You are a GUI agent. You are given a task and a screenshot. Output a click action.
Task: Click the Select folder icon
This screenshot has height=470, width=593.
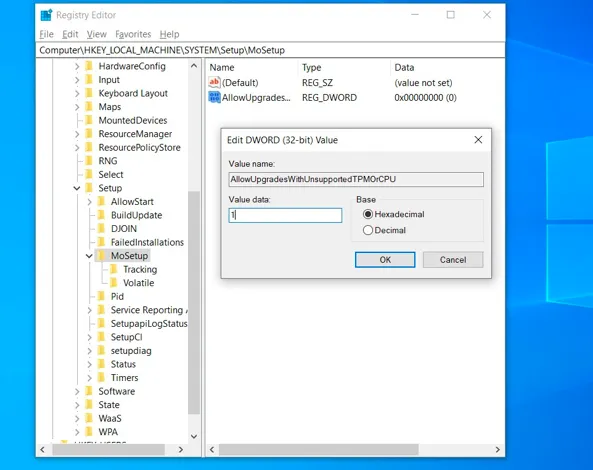89,174
